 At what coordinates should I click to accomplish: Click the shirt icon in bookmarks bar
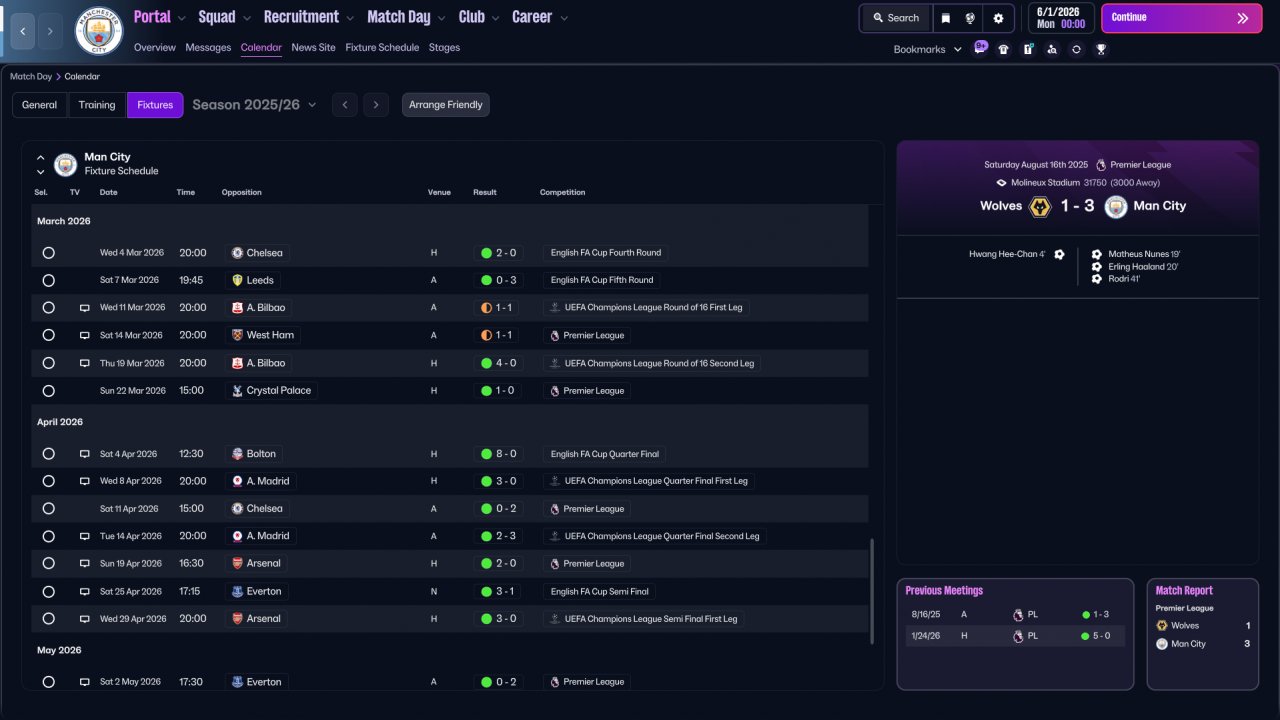(1004, 49)
